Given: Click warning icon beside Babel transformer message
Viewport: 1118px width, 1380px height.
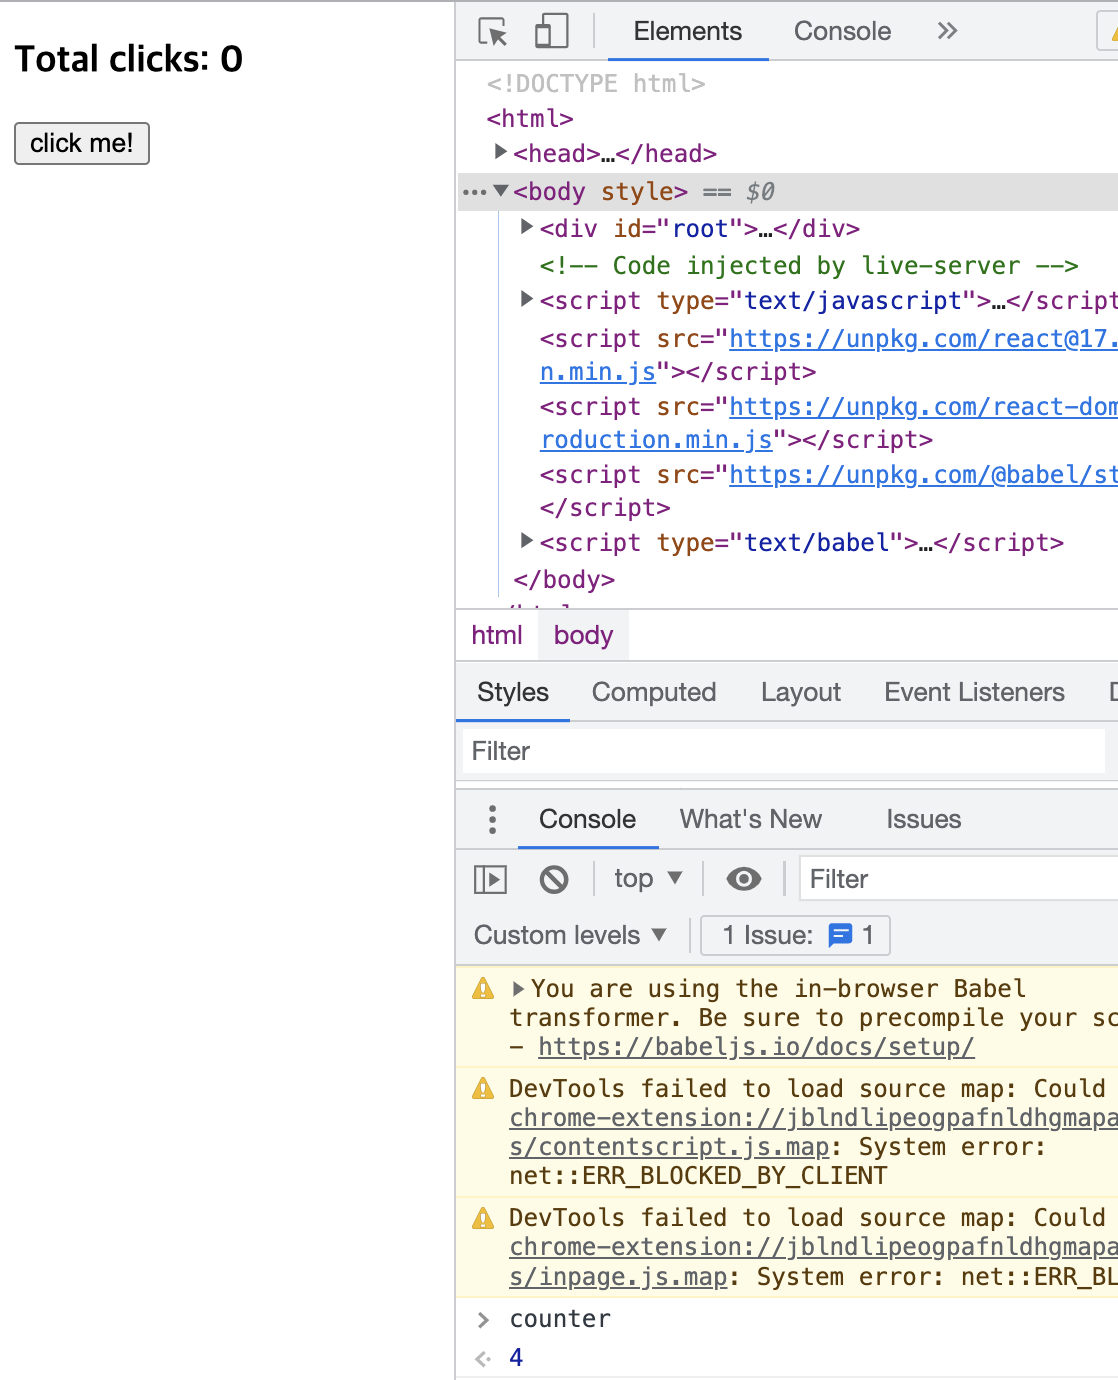Looking at the screenshot, I should [483, 989].
